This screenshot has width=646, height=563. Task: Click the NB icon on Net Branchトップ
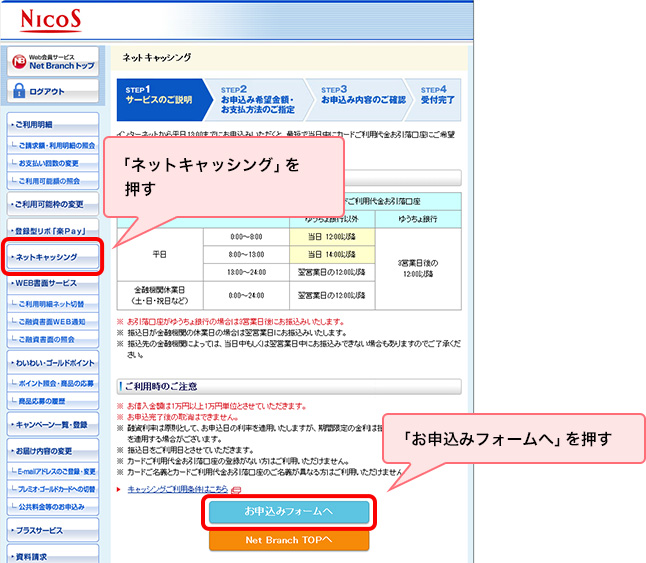tap(18, 61)
